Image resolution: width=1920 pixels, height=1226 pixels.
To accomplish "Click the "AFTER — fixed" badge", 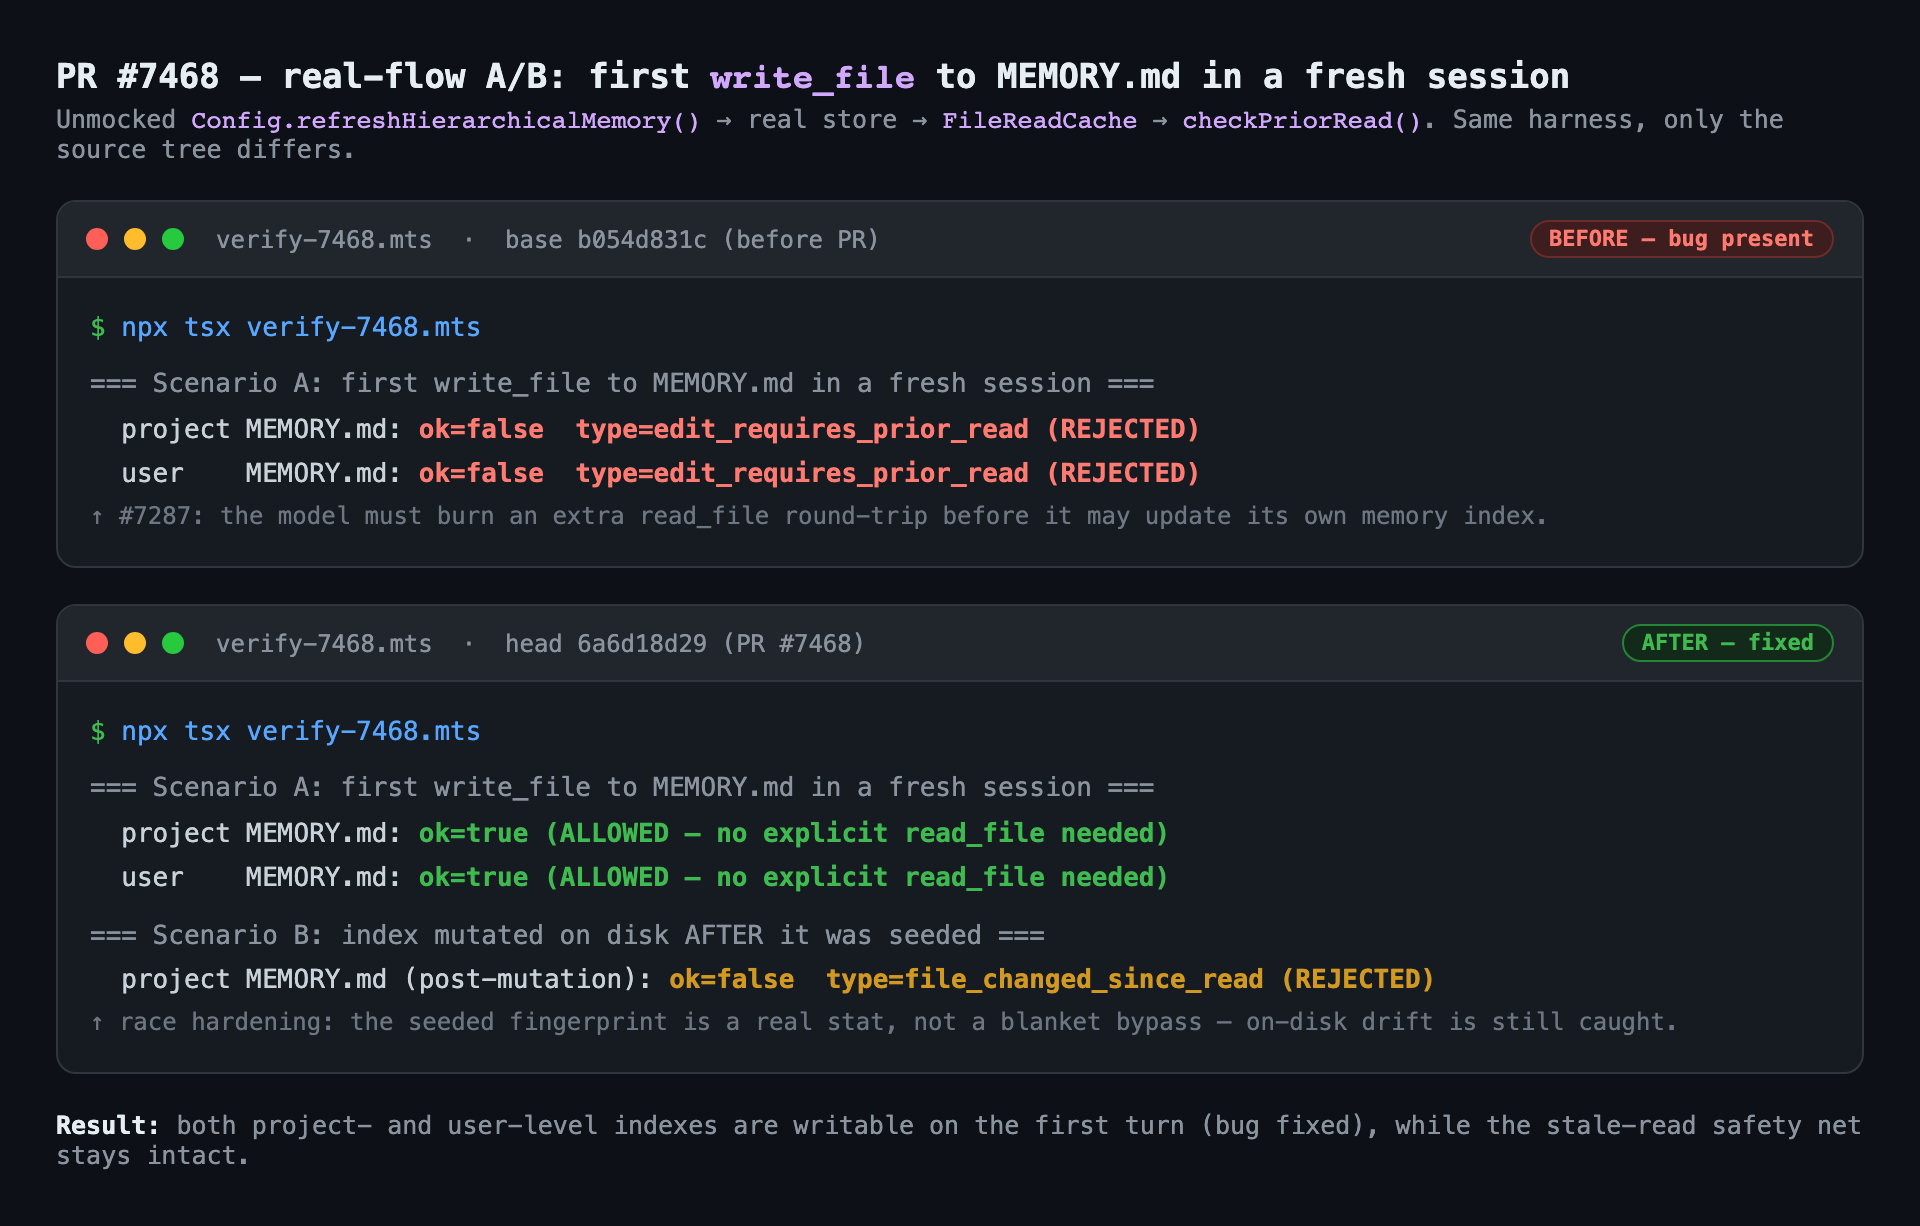I will tap(1727, 643).
